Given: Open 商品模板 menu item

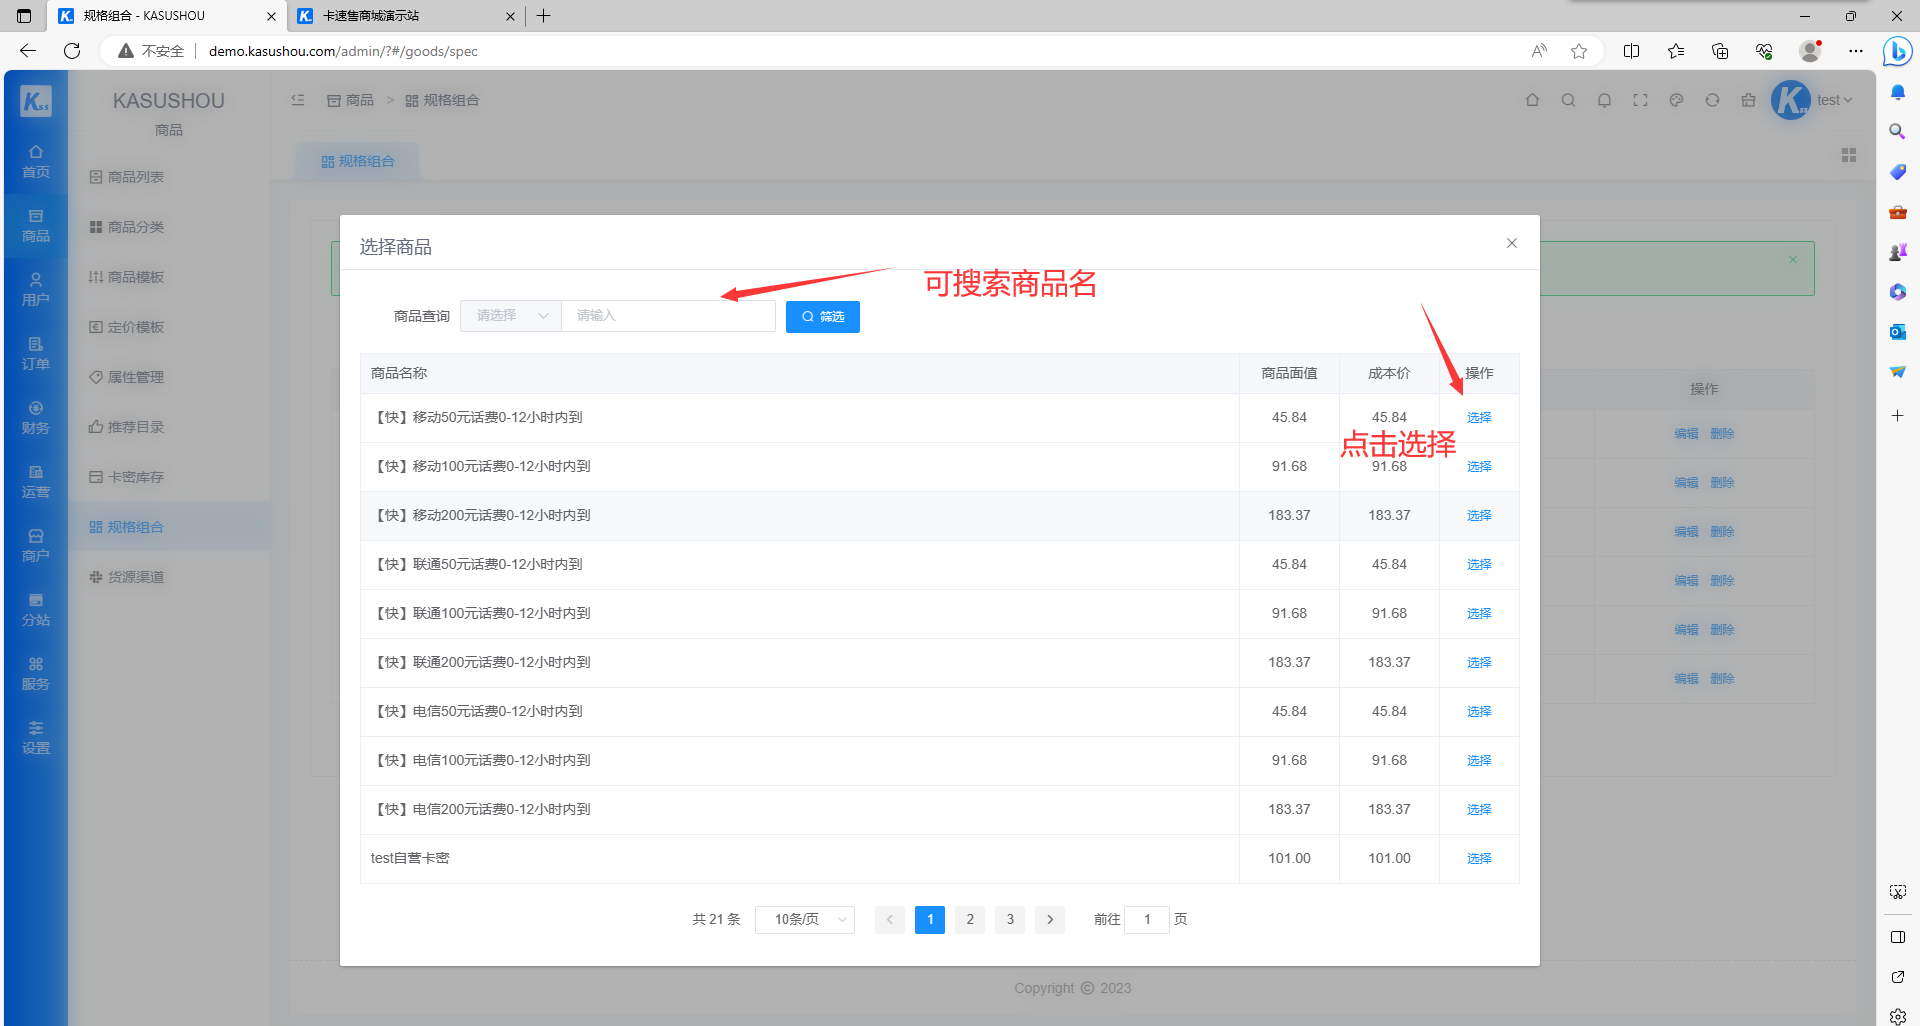Looking at the screenshot, I should pos(169,277).
